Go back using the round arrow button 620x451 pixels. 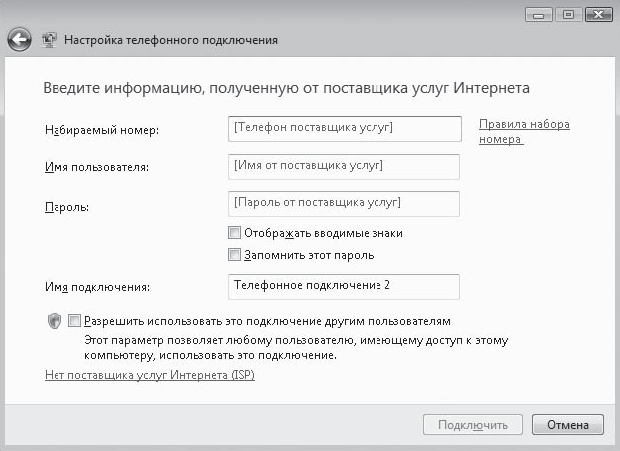(x=19, y=40)
